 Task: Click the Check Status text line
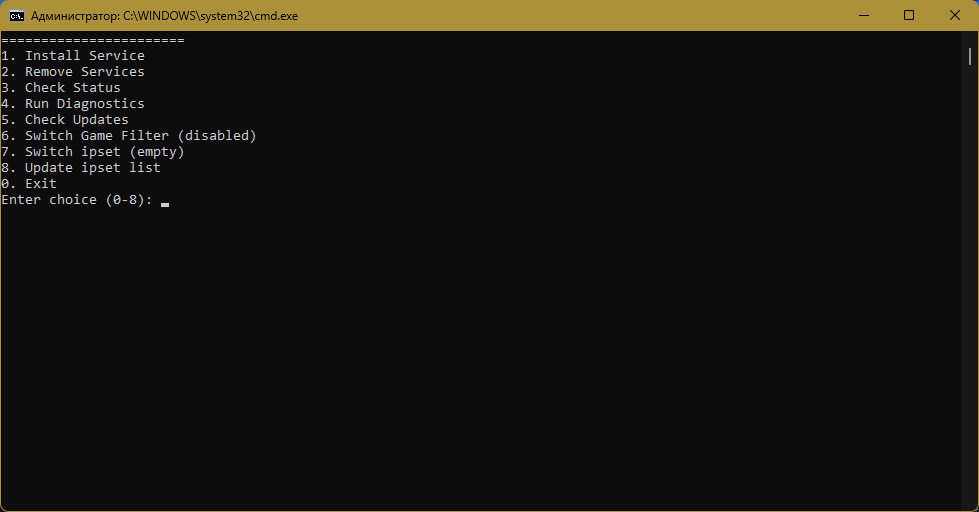click(61, 88)
